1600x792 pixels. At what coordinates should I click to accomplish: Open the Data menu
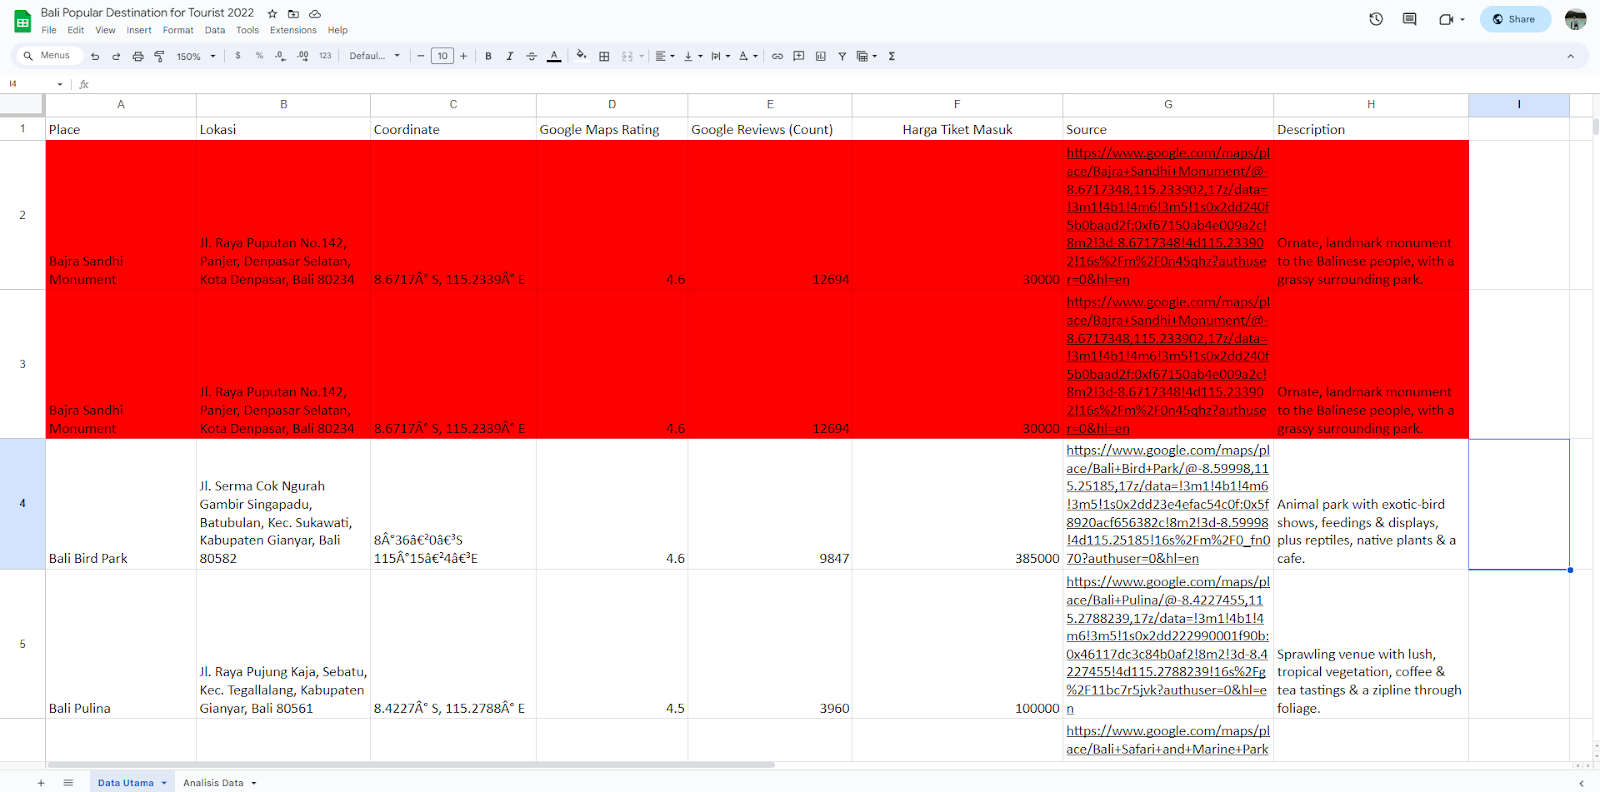coord(215,30)
